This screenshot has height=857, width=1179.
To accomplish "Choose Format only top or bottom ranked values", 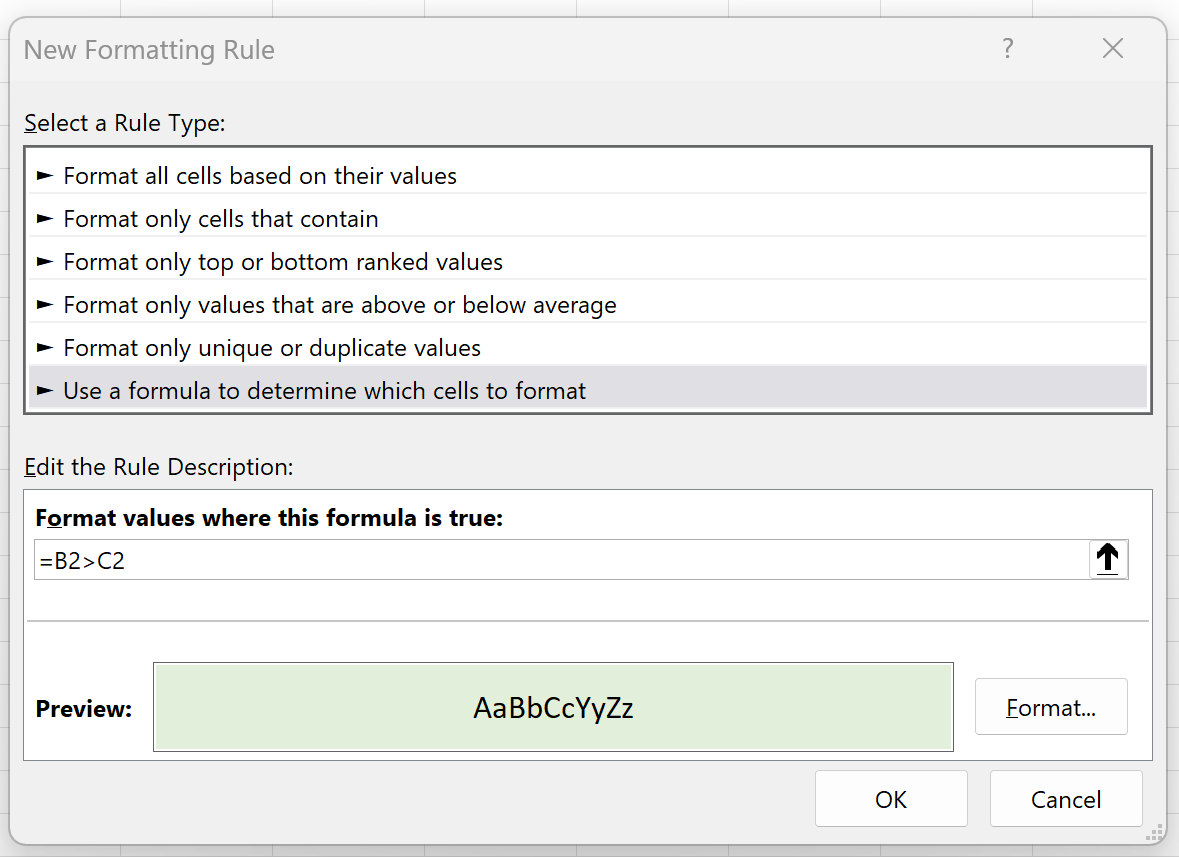I will [x=587, y=262].
